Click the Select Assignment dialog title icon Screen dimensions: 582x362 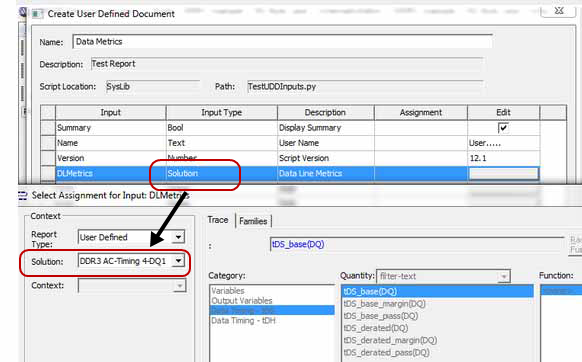click(23, 196)
